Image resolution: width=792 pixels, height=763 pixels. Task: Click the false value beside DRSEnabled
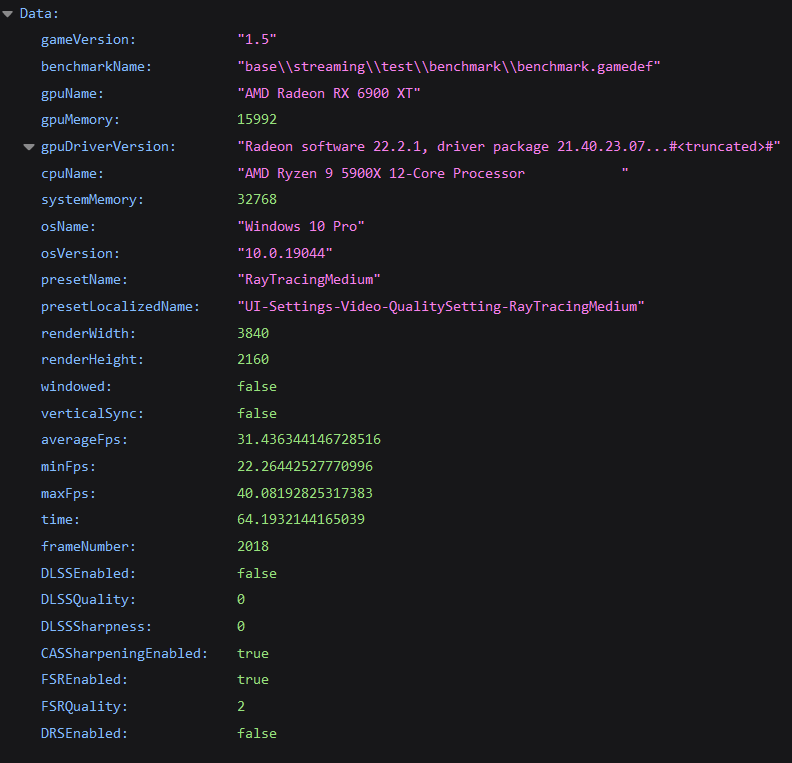click(x=257, y=733)
